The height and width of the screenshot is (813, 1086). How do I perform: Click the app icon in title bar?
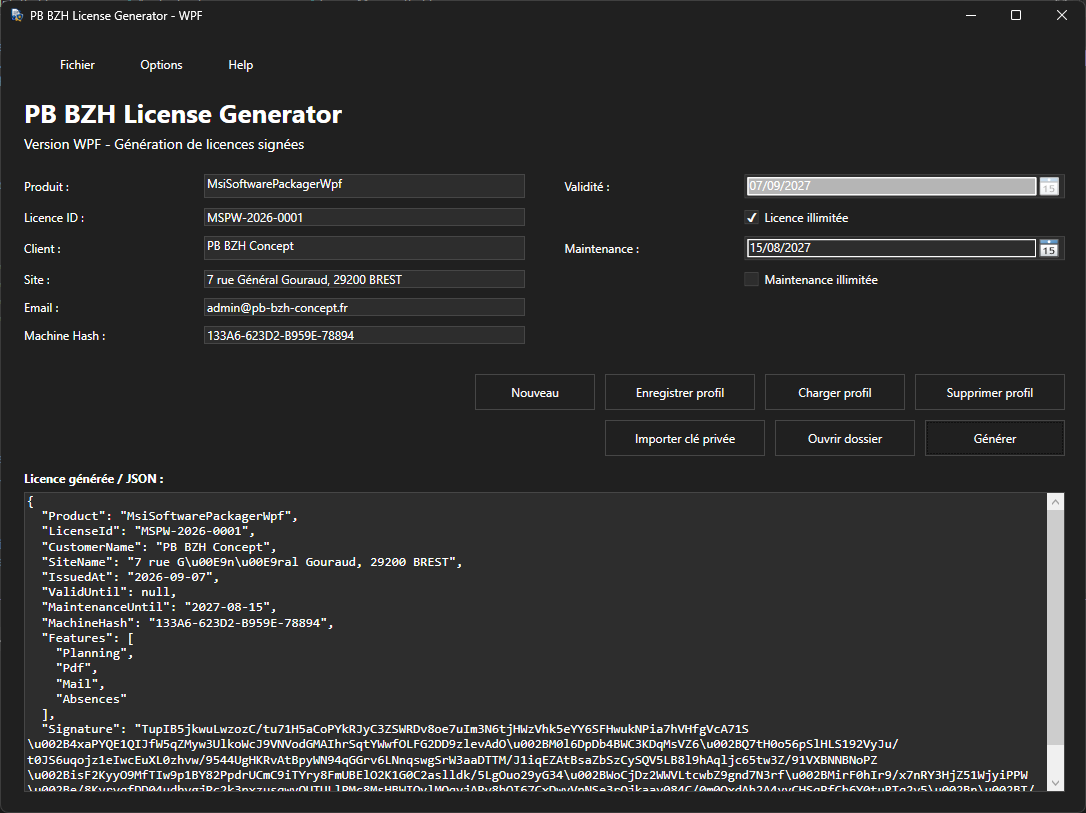pos(17,15)
